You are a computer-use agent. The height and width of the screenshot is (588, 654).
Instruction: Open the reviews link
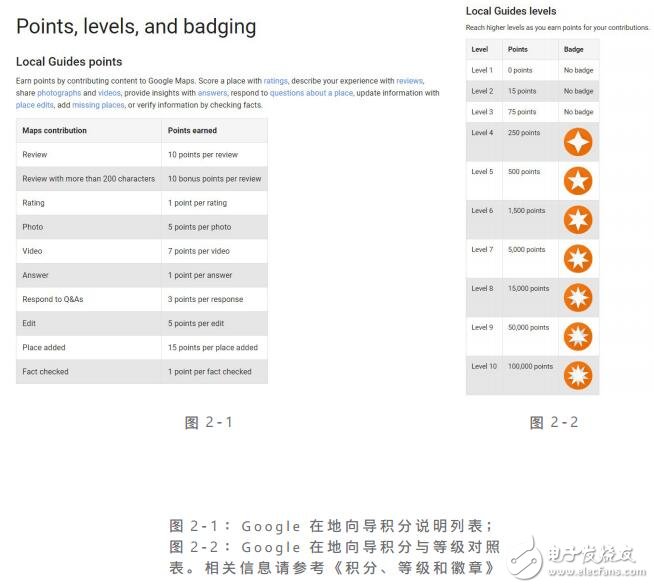(x=409, y=81)
